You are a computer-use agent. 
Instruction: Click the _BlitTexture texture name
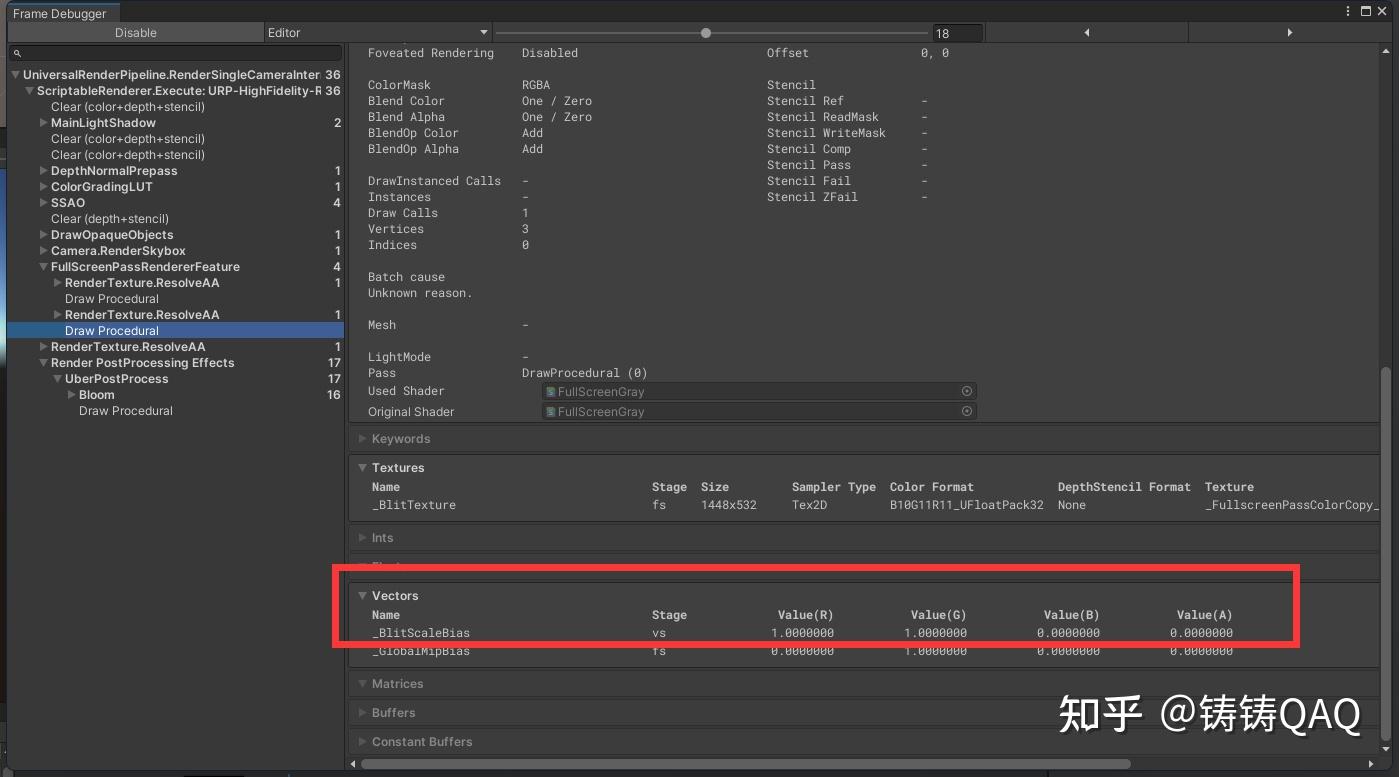414,505
